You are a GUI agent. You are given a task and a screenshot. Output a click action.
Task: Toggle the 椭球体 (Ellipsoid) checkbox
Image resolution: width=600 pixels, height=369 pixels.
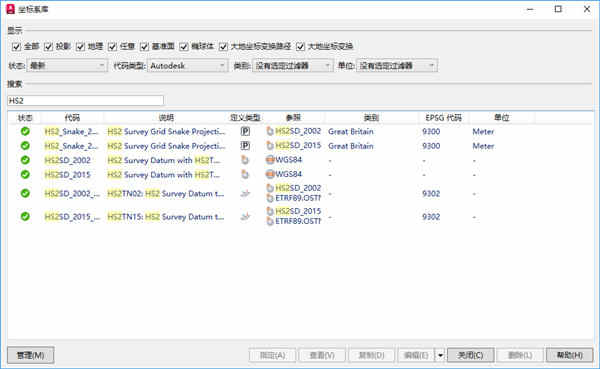click(184, 47)
